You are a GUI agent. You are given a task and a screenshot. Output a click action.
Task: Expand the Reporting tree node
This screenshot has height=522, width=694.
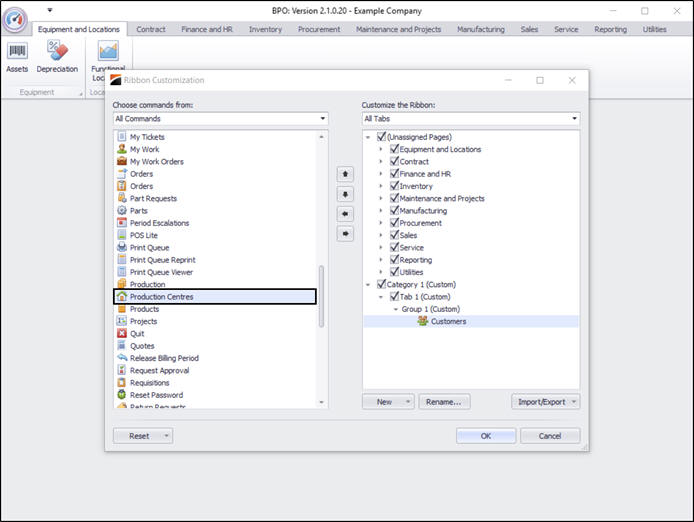click(x=381, y=260)
